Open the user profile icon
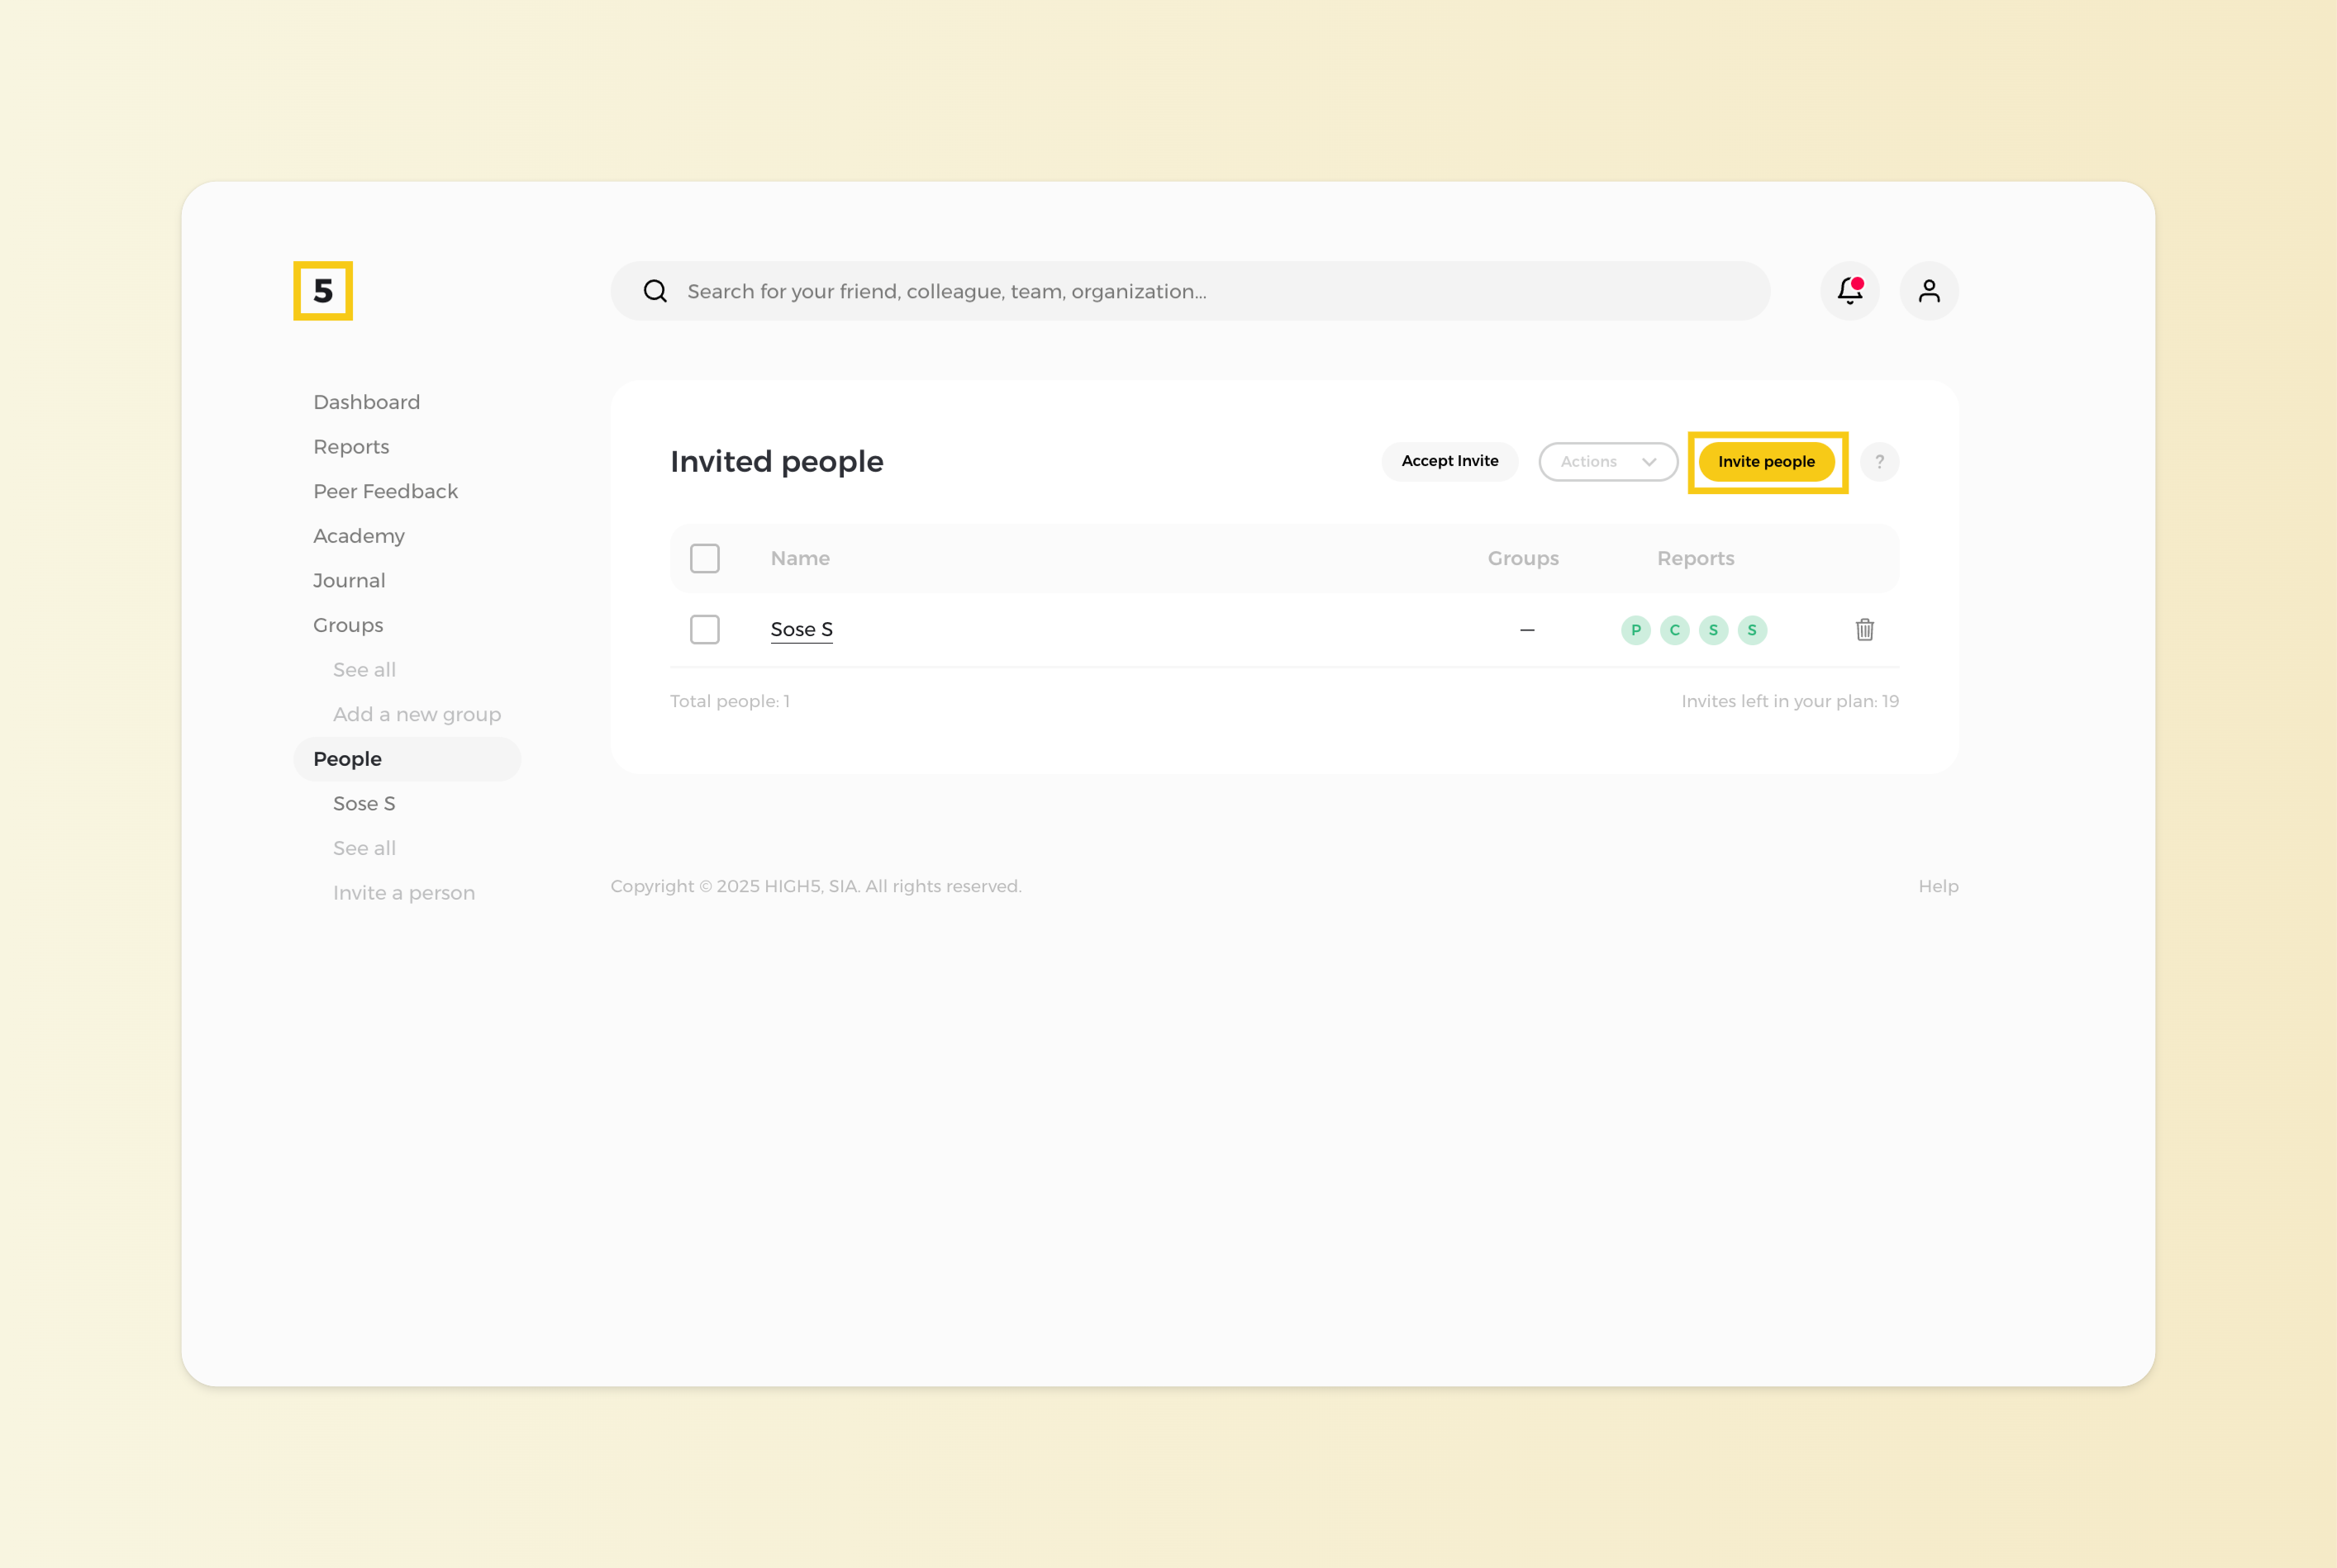The height and width of the screenshot is (1568, 2337). click(1928, 291)
